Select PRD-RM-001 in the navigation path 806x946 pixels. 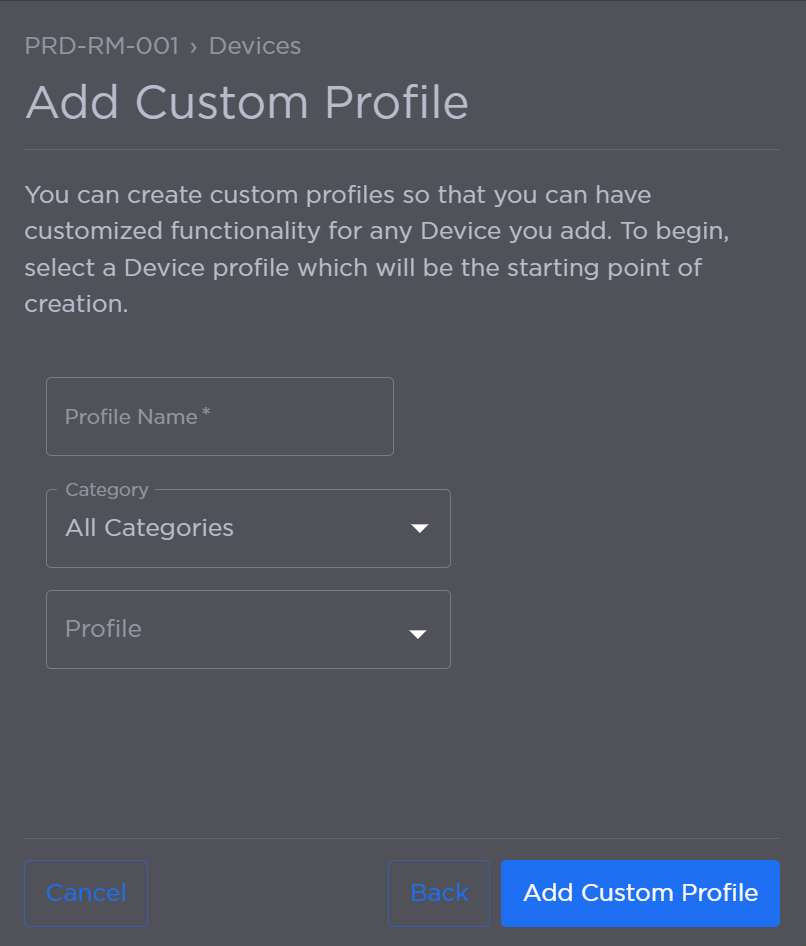[x=101, y=46]
